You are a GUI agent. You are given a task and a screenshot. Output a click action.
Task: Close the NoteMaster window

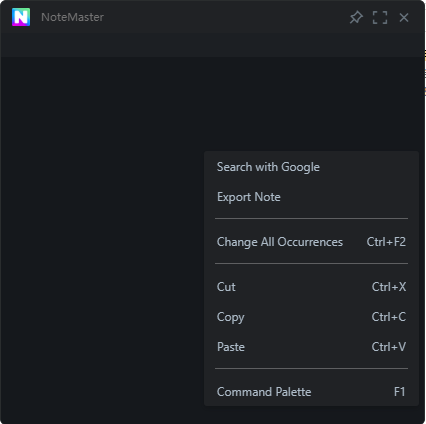[x=404, y=17]
